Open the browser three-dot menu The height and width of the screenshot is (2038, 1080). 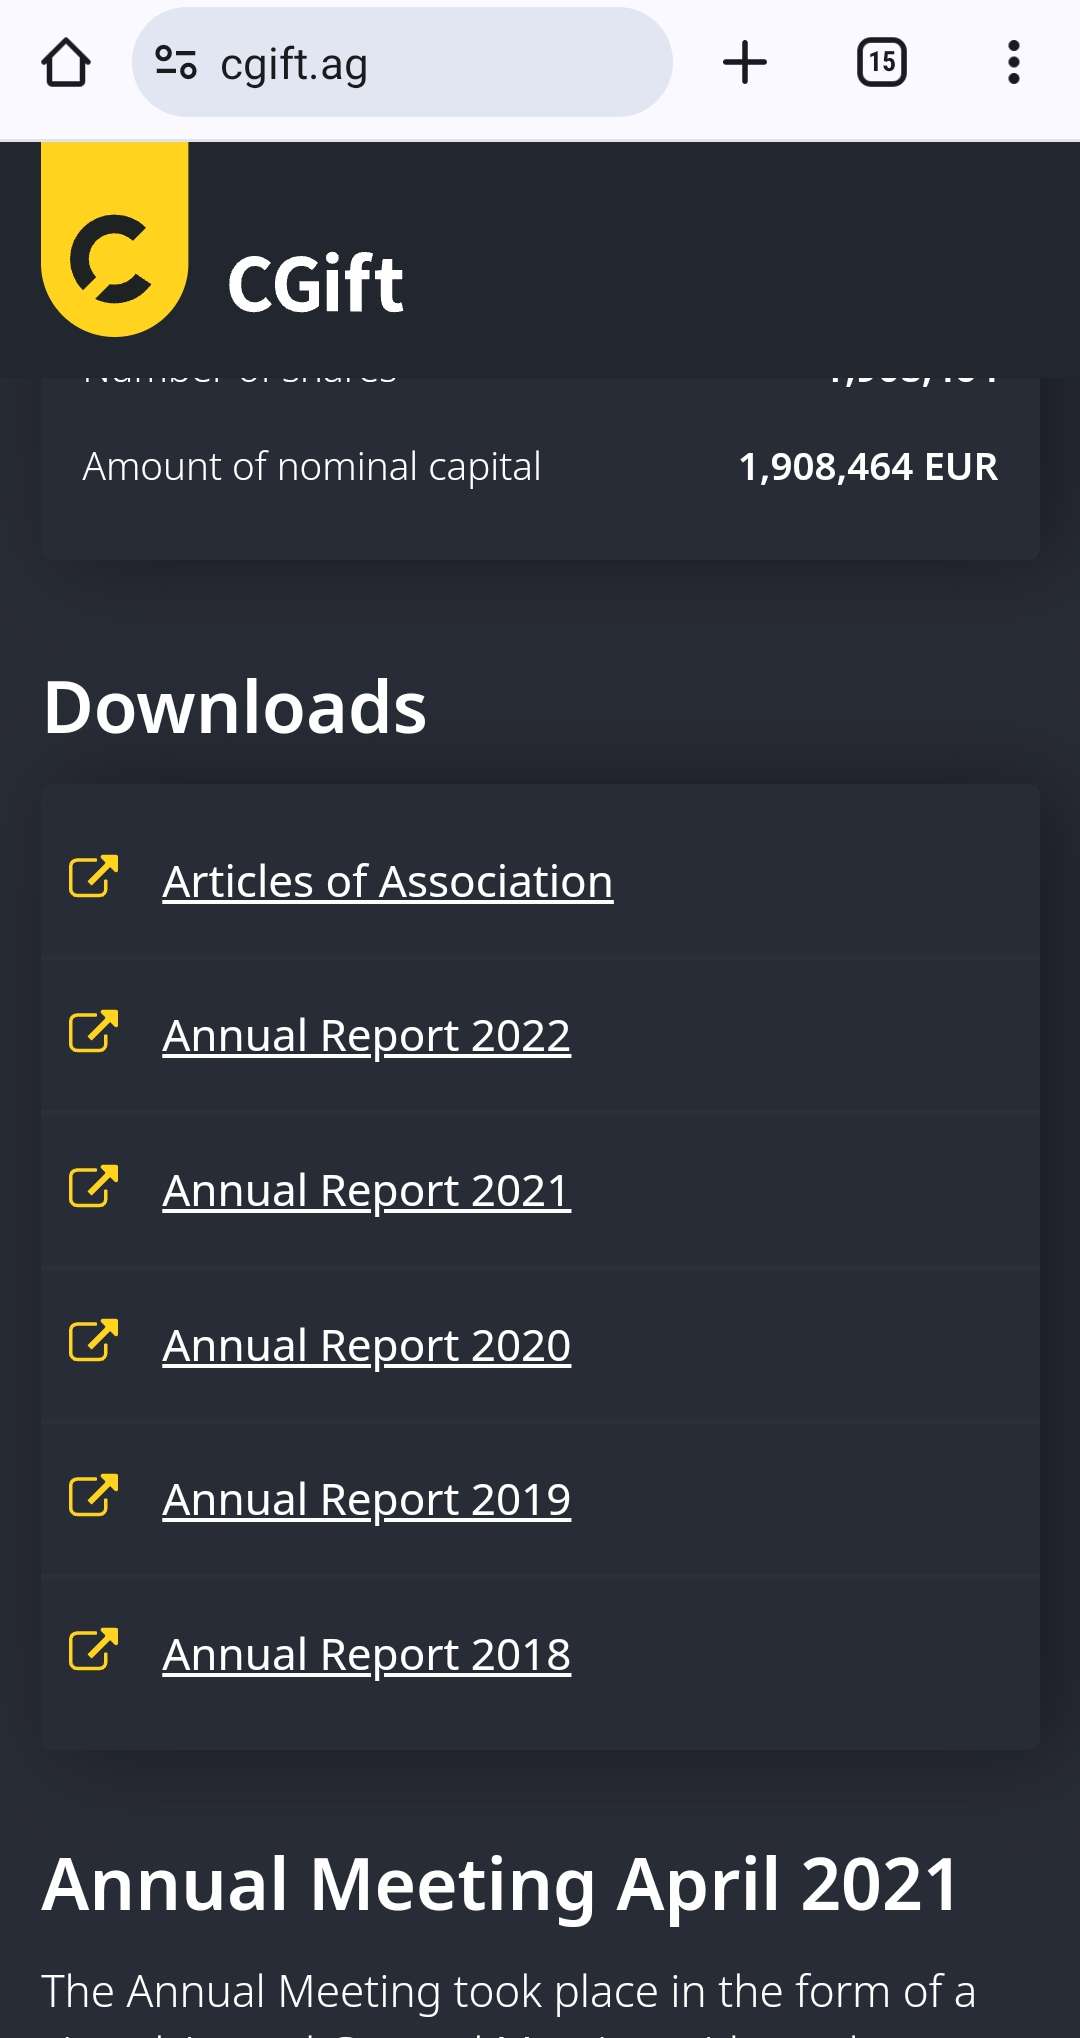click(1013, 63)
